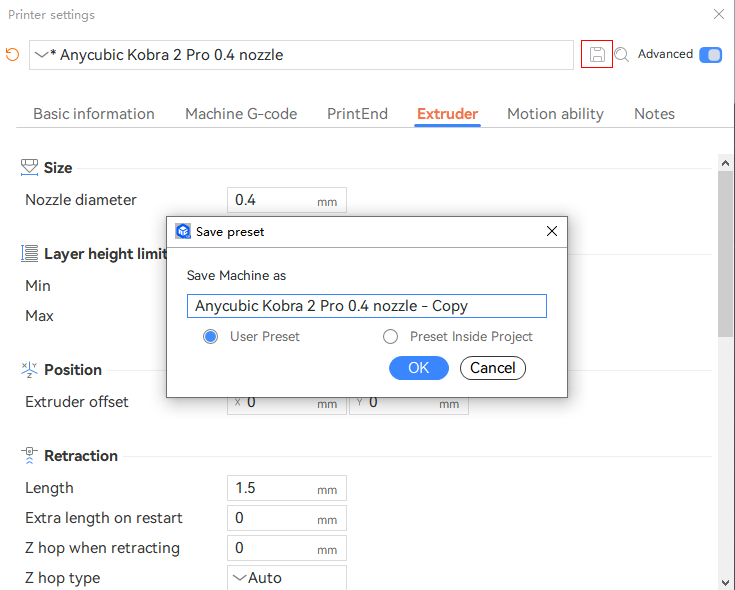Click the 'Extruder offset' label
735x590 pixels.
pos(76,402)
